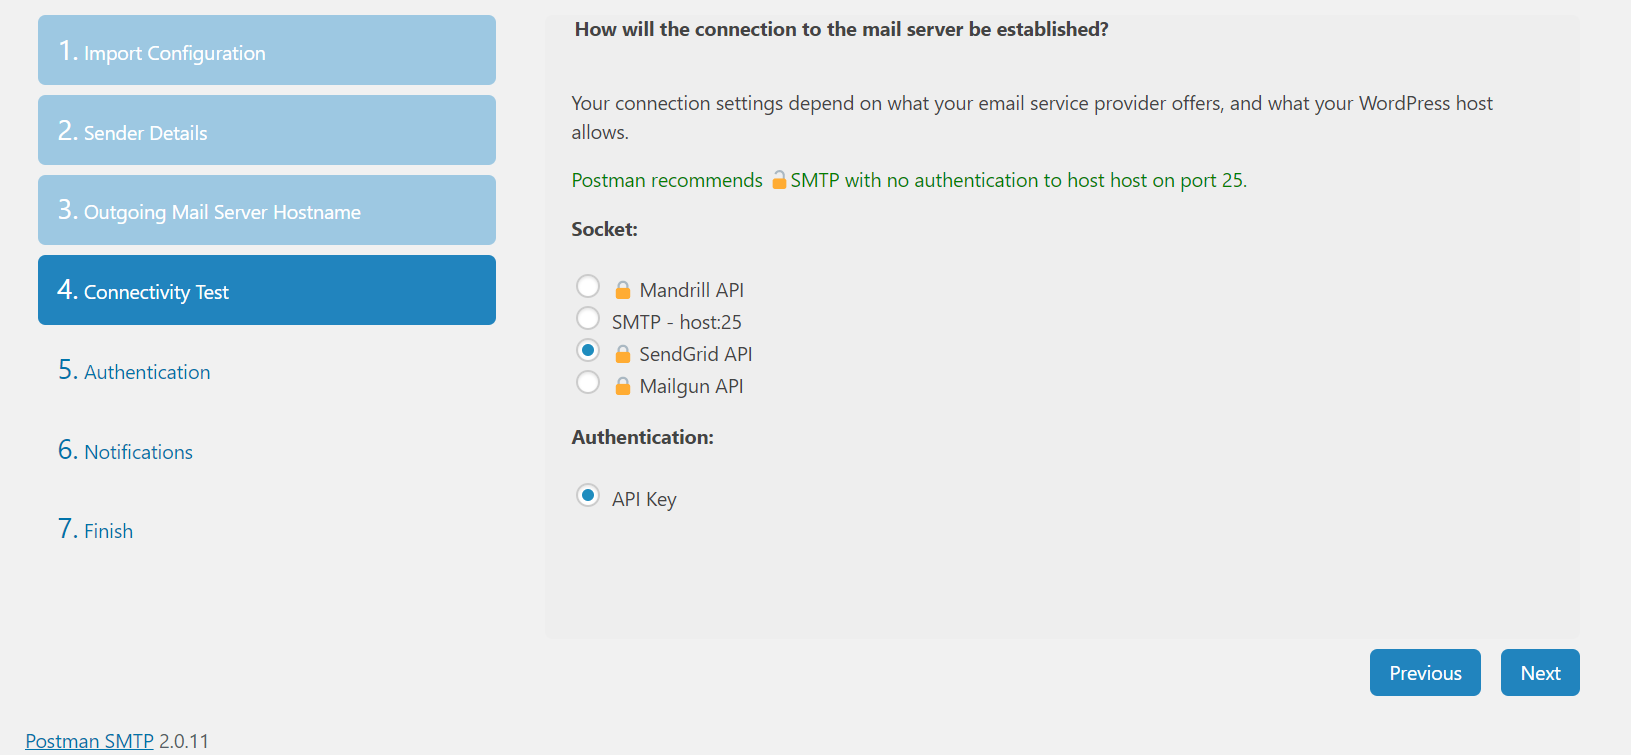This screenshot has width=1631, height=755.
Task: Click the lock icon beside Mandrill API
Action: tap(622, 290)
